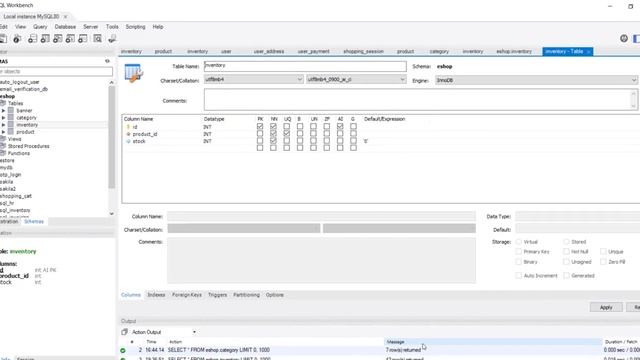Click the create new function toolbar icon
640x360 pixels.
tap(82, 39)
